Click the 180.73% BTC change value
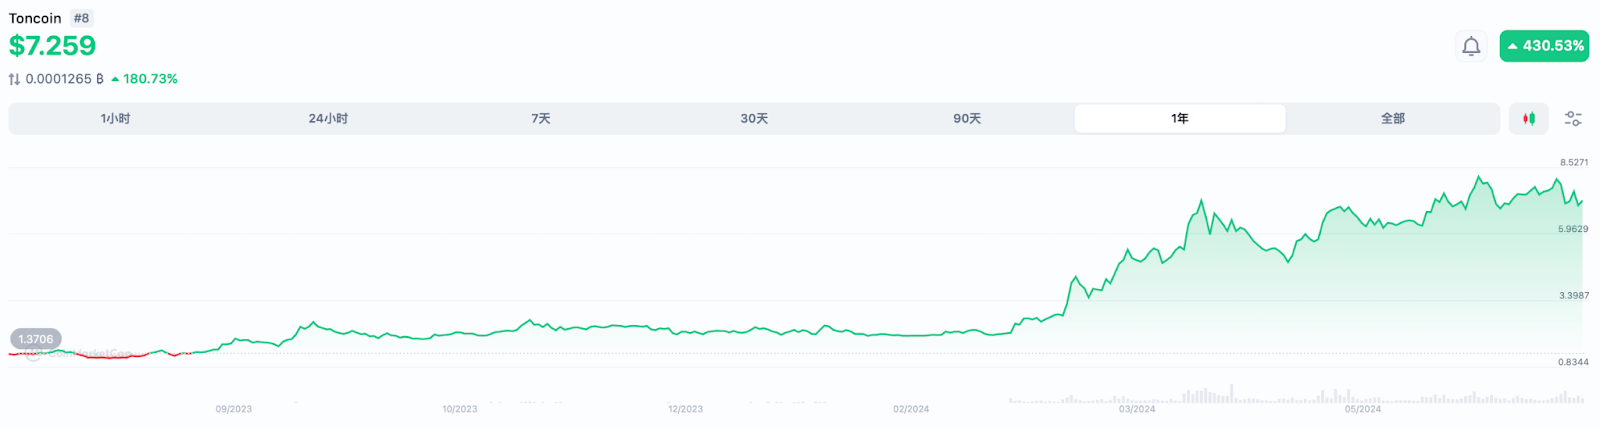1600x428 pixels. click(144, 79)
